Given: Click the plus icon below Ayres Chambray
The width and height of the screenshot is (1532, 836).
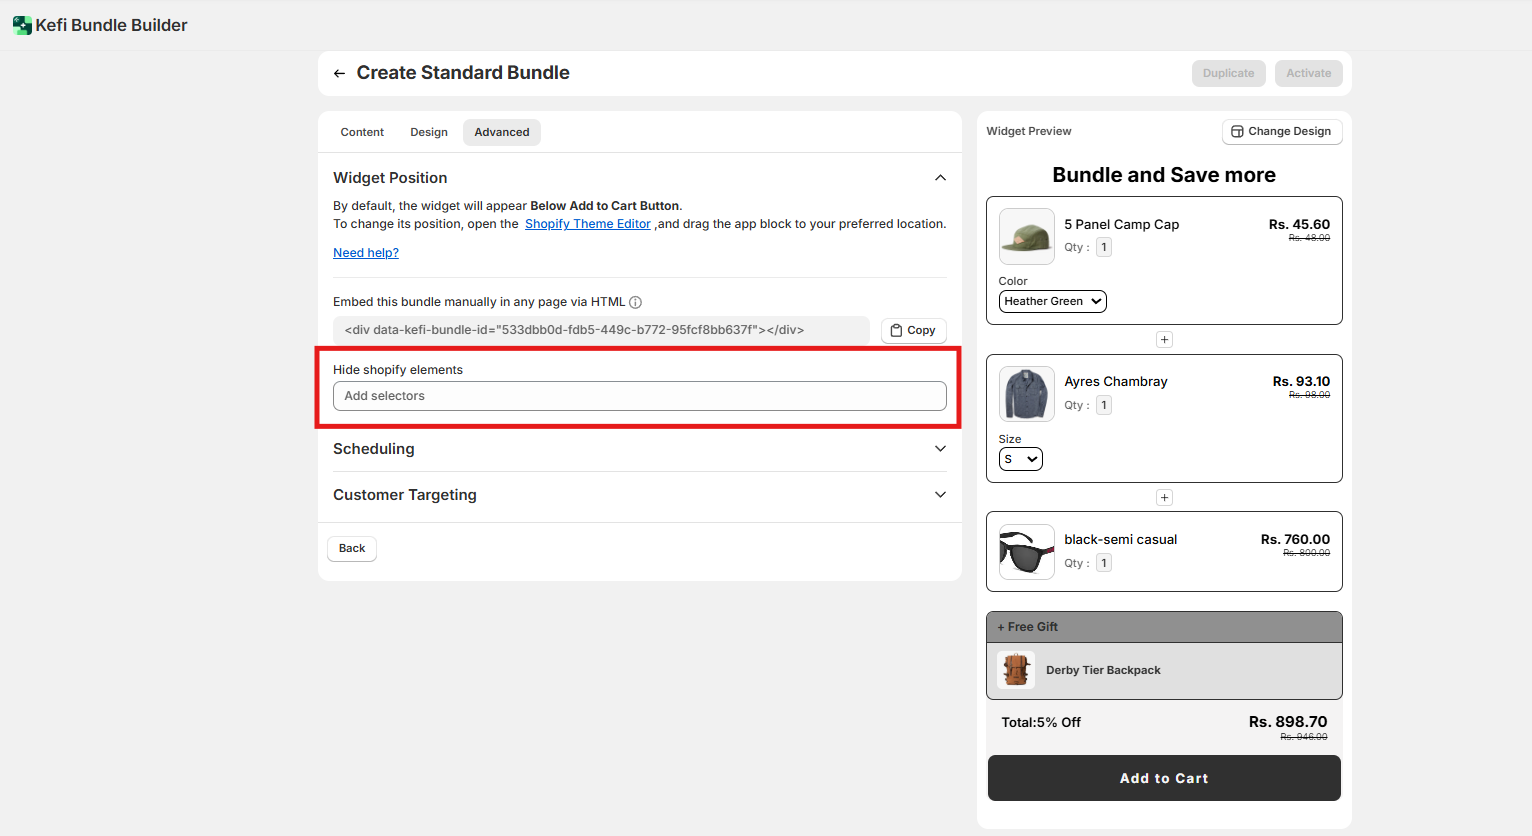Looking at the screenshot, I should tap(1164, 498).
